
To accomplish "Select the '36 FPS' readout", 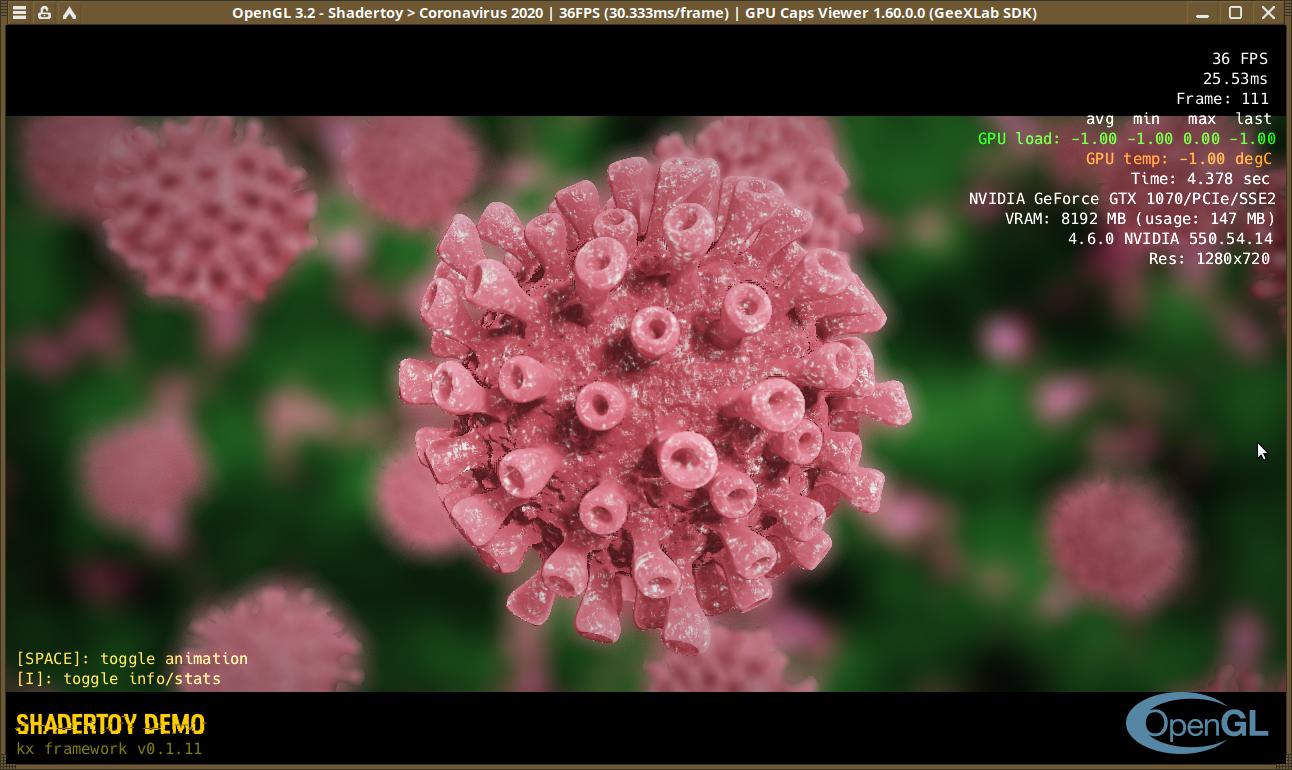I will [x=1240, y=59].
